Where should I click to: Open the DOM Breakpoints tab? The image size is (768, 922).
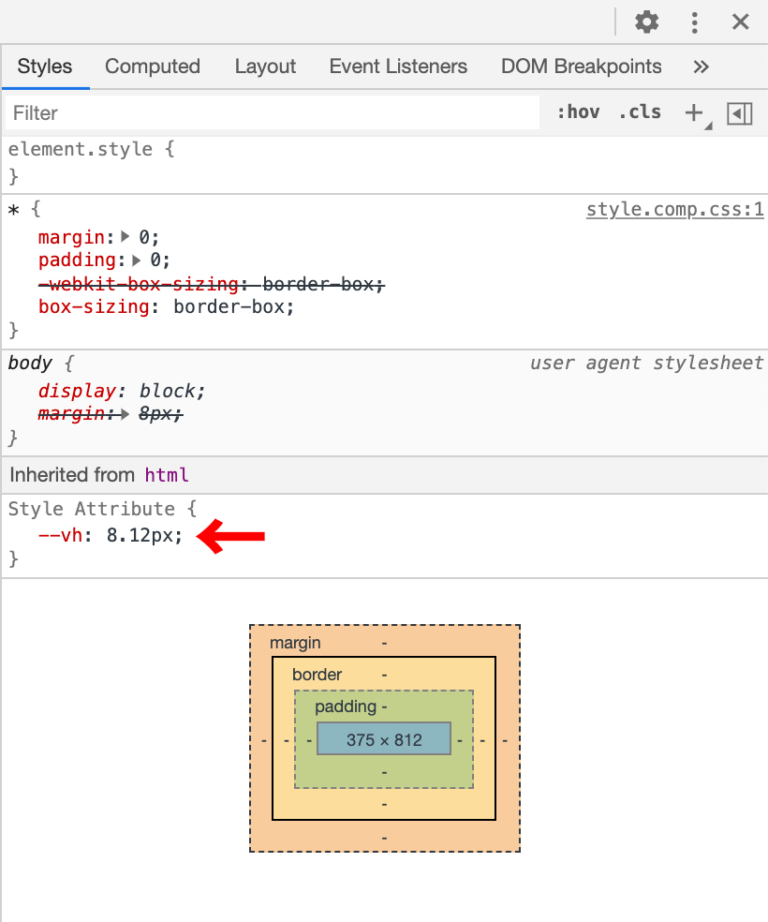pyautogui.click(x=581, y=67)
